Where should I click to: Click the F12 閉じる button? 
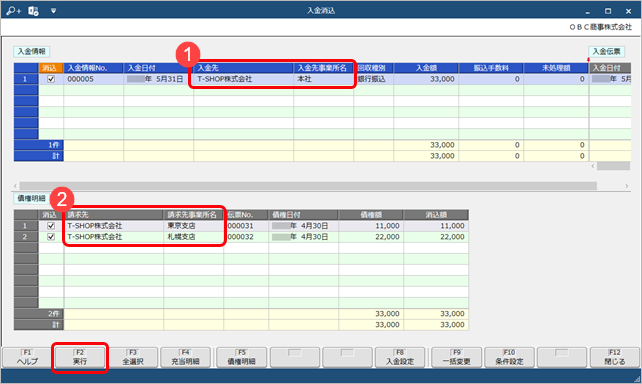tap(615, 357)
